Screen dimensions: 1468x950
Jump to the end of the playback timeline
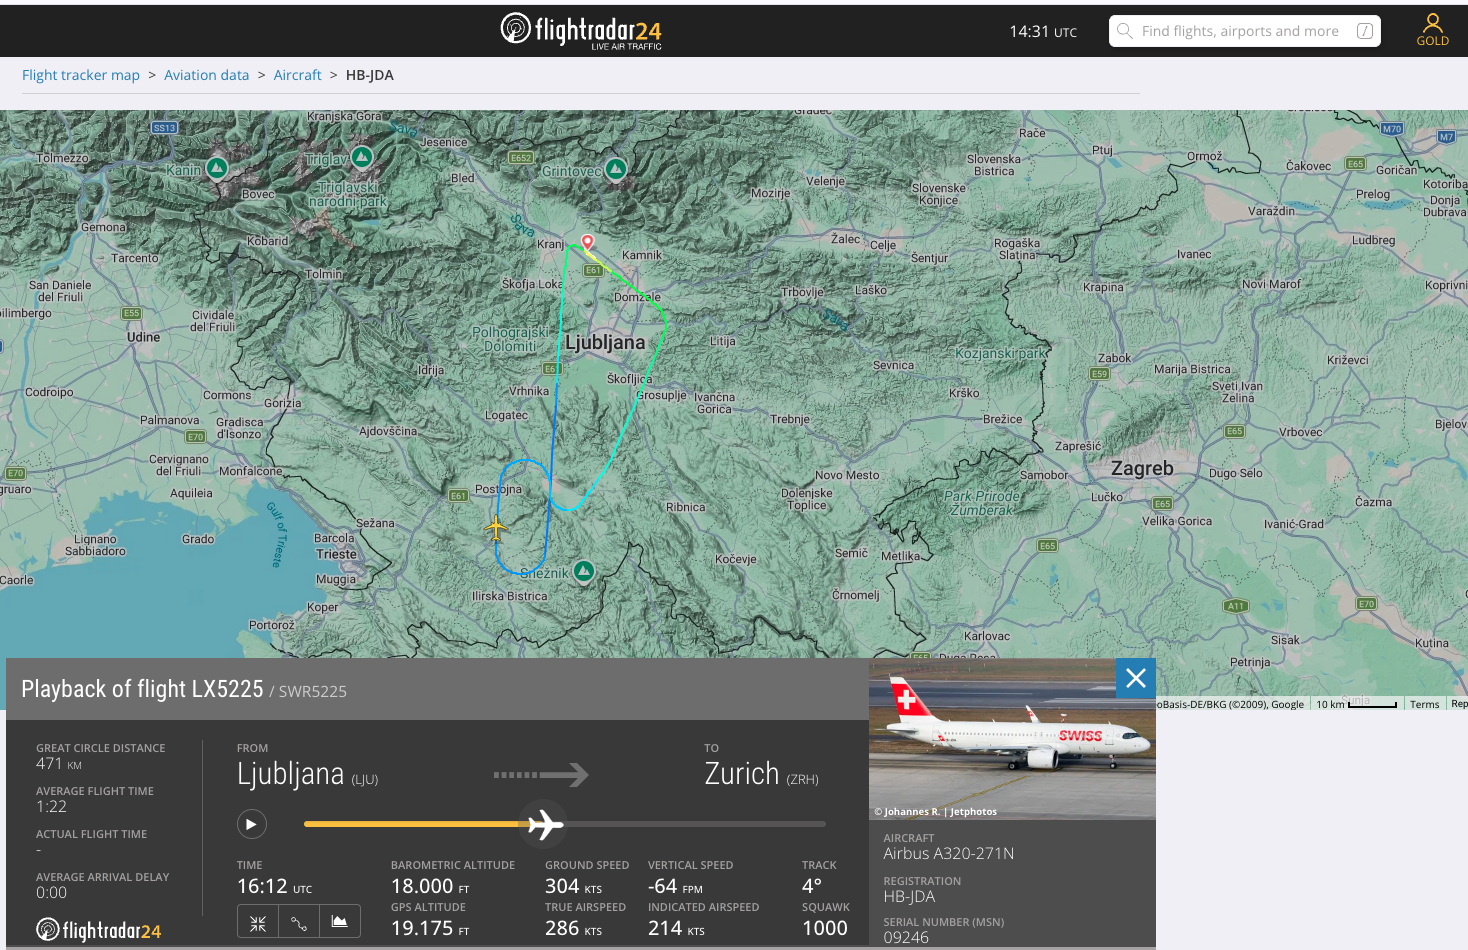point(825,824)
